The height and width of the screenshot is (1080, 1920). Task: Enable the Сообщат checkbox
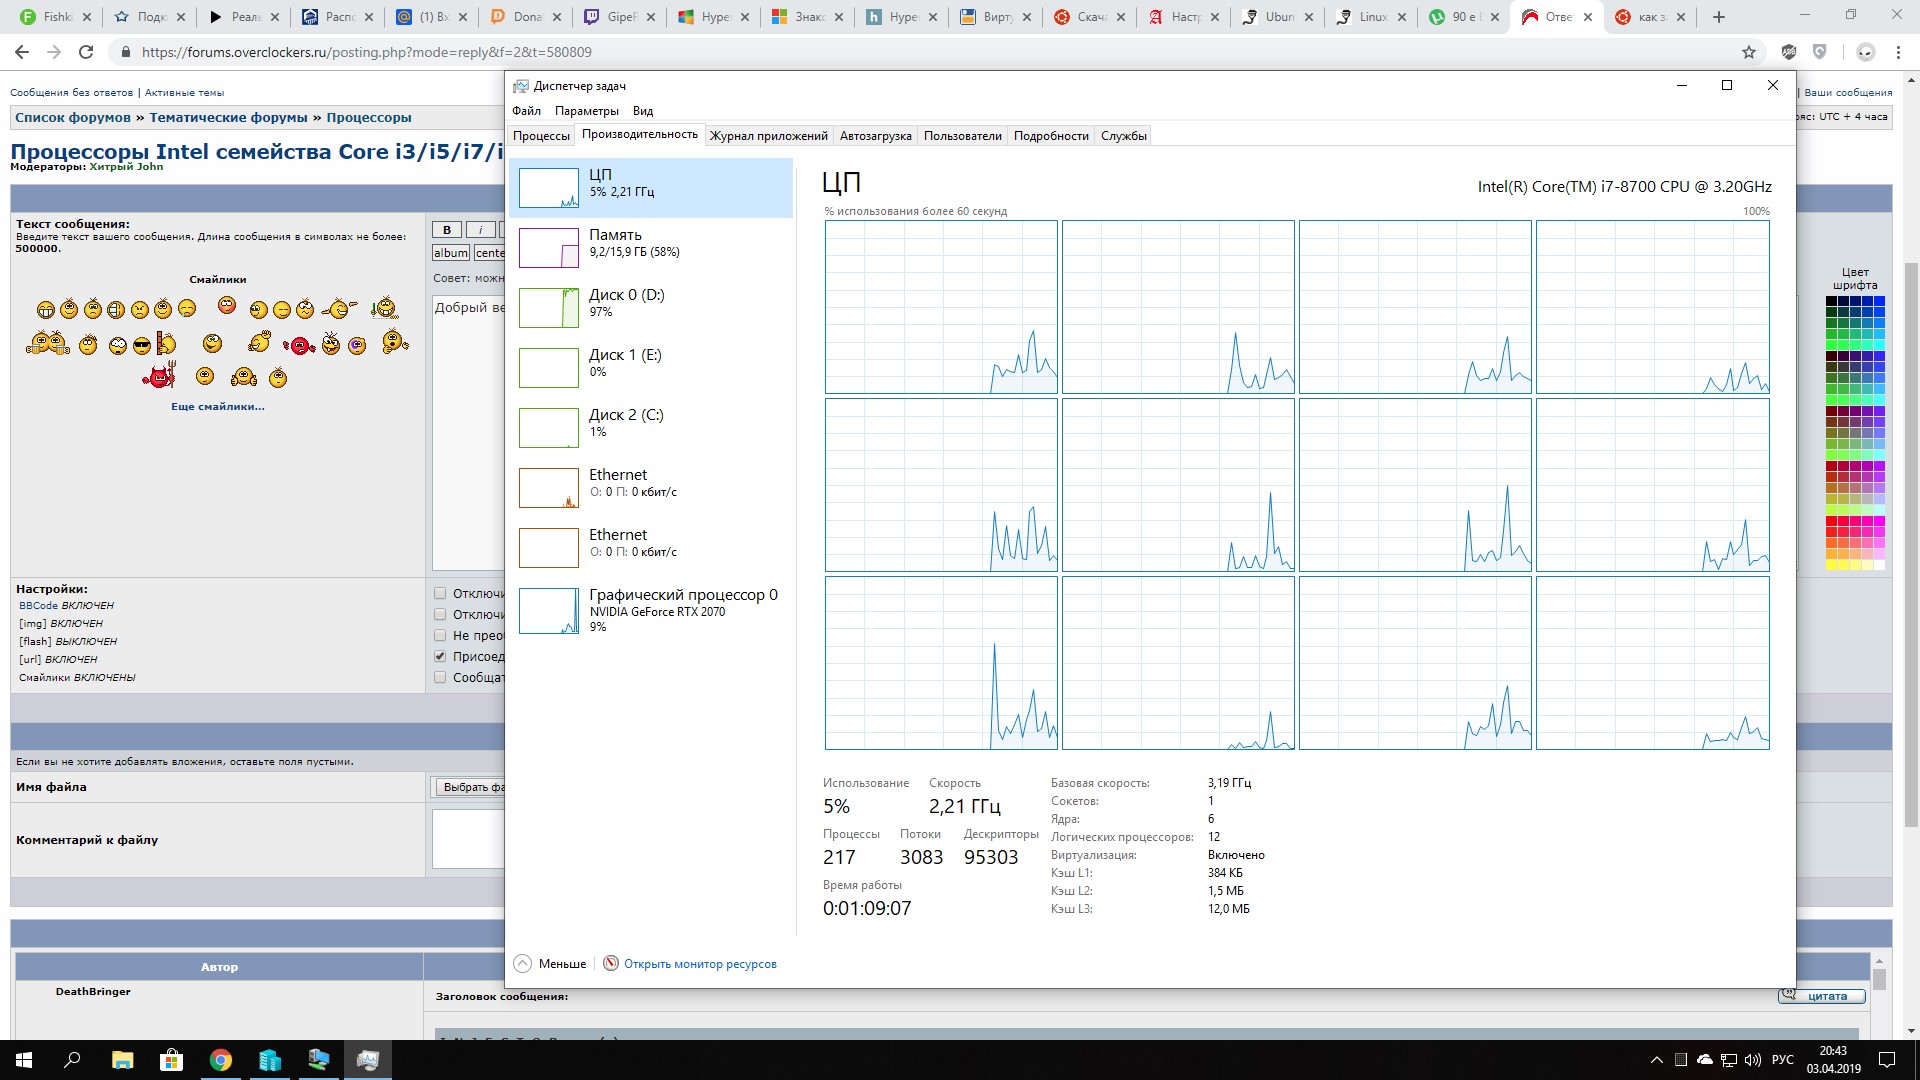(x=440, y=677)
